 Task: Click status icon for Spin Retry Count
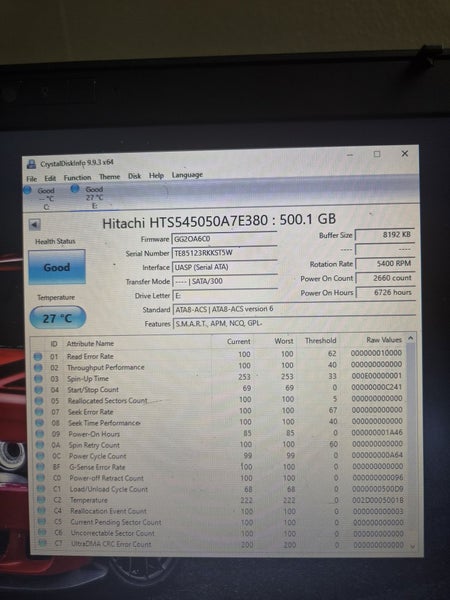click(40, 445)
